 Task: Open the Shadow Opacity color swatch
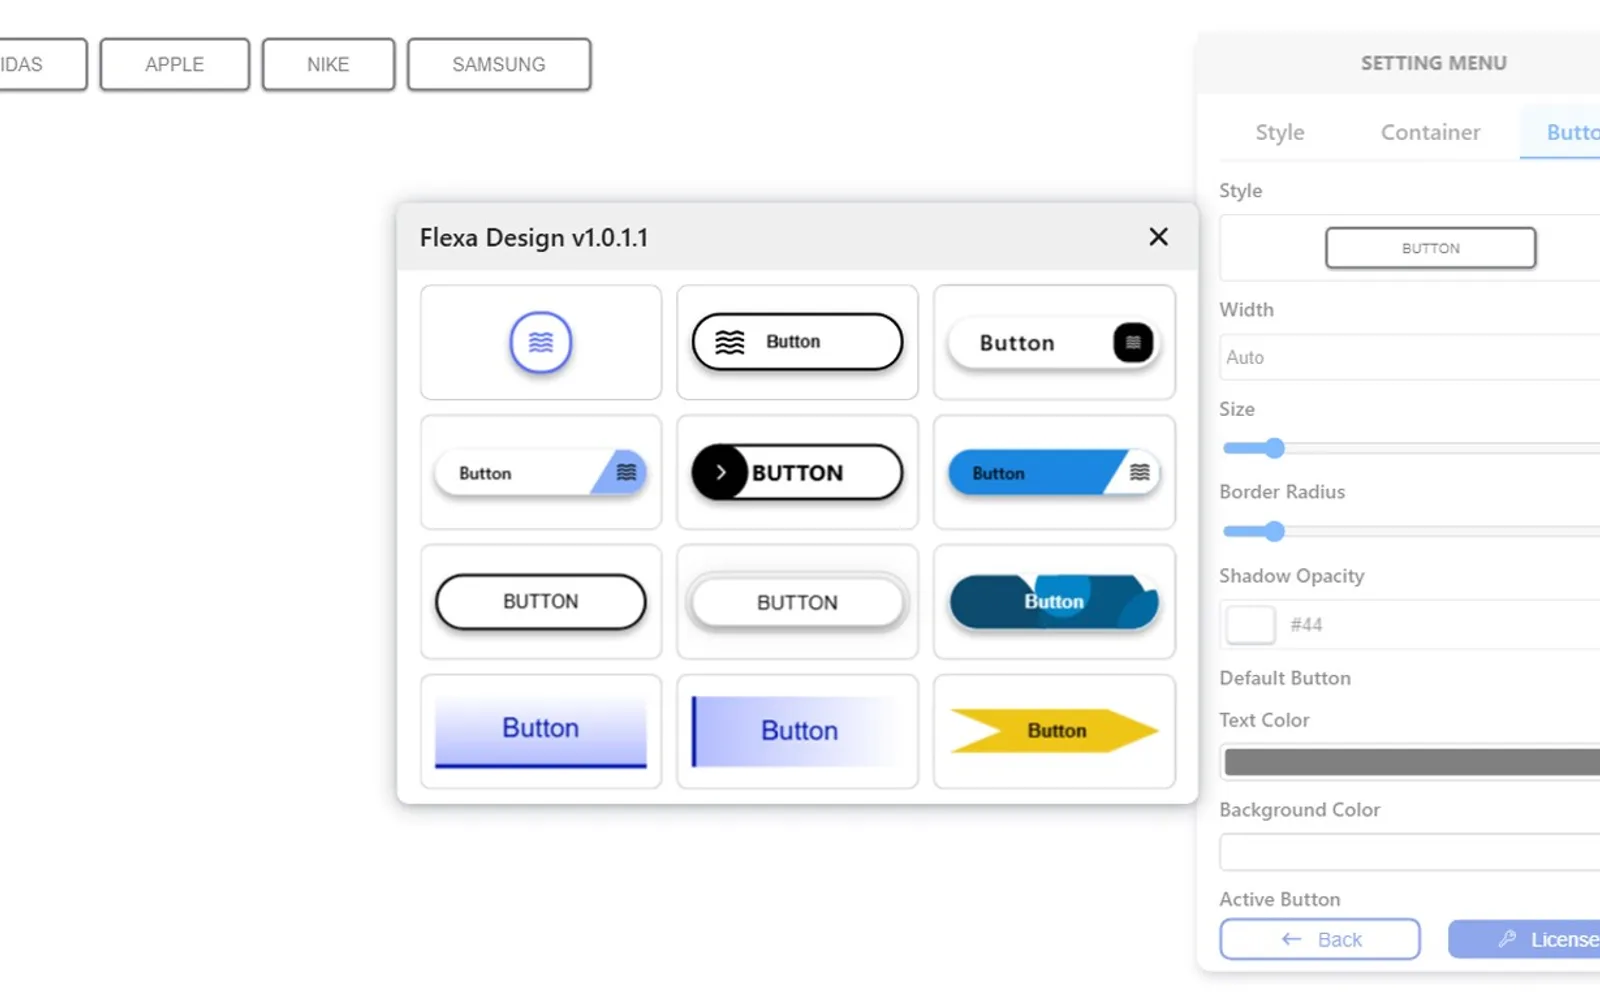pos(1250,625)
